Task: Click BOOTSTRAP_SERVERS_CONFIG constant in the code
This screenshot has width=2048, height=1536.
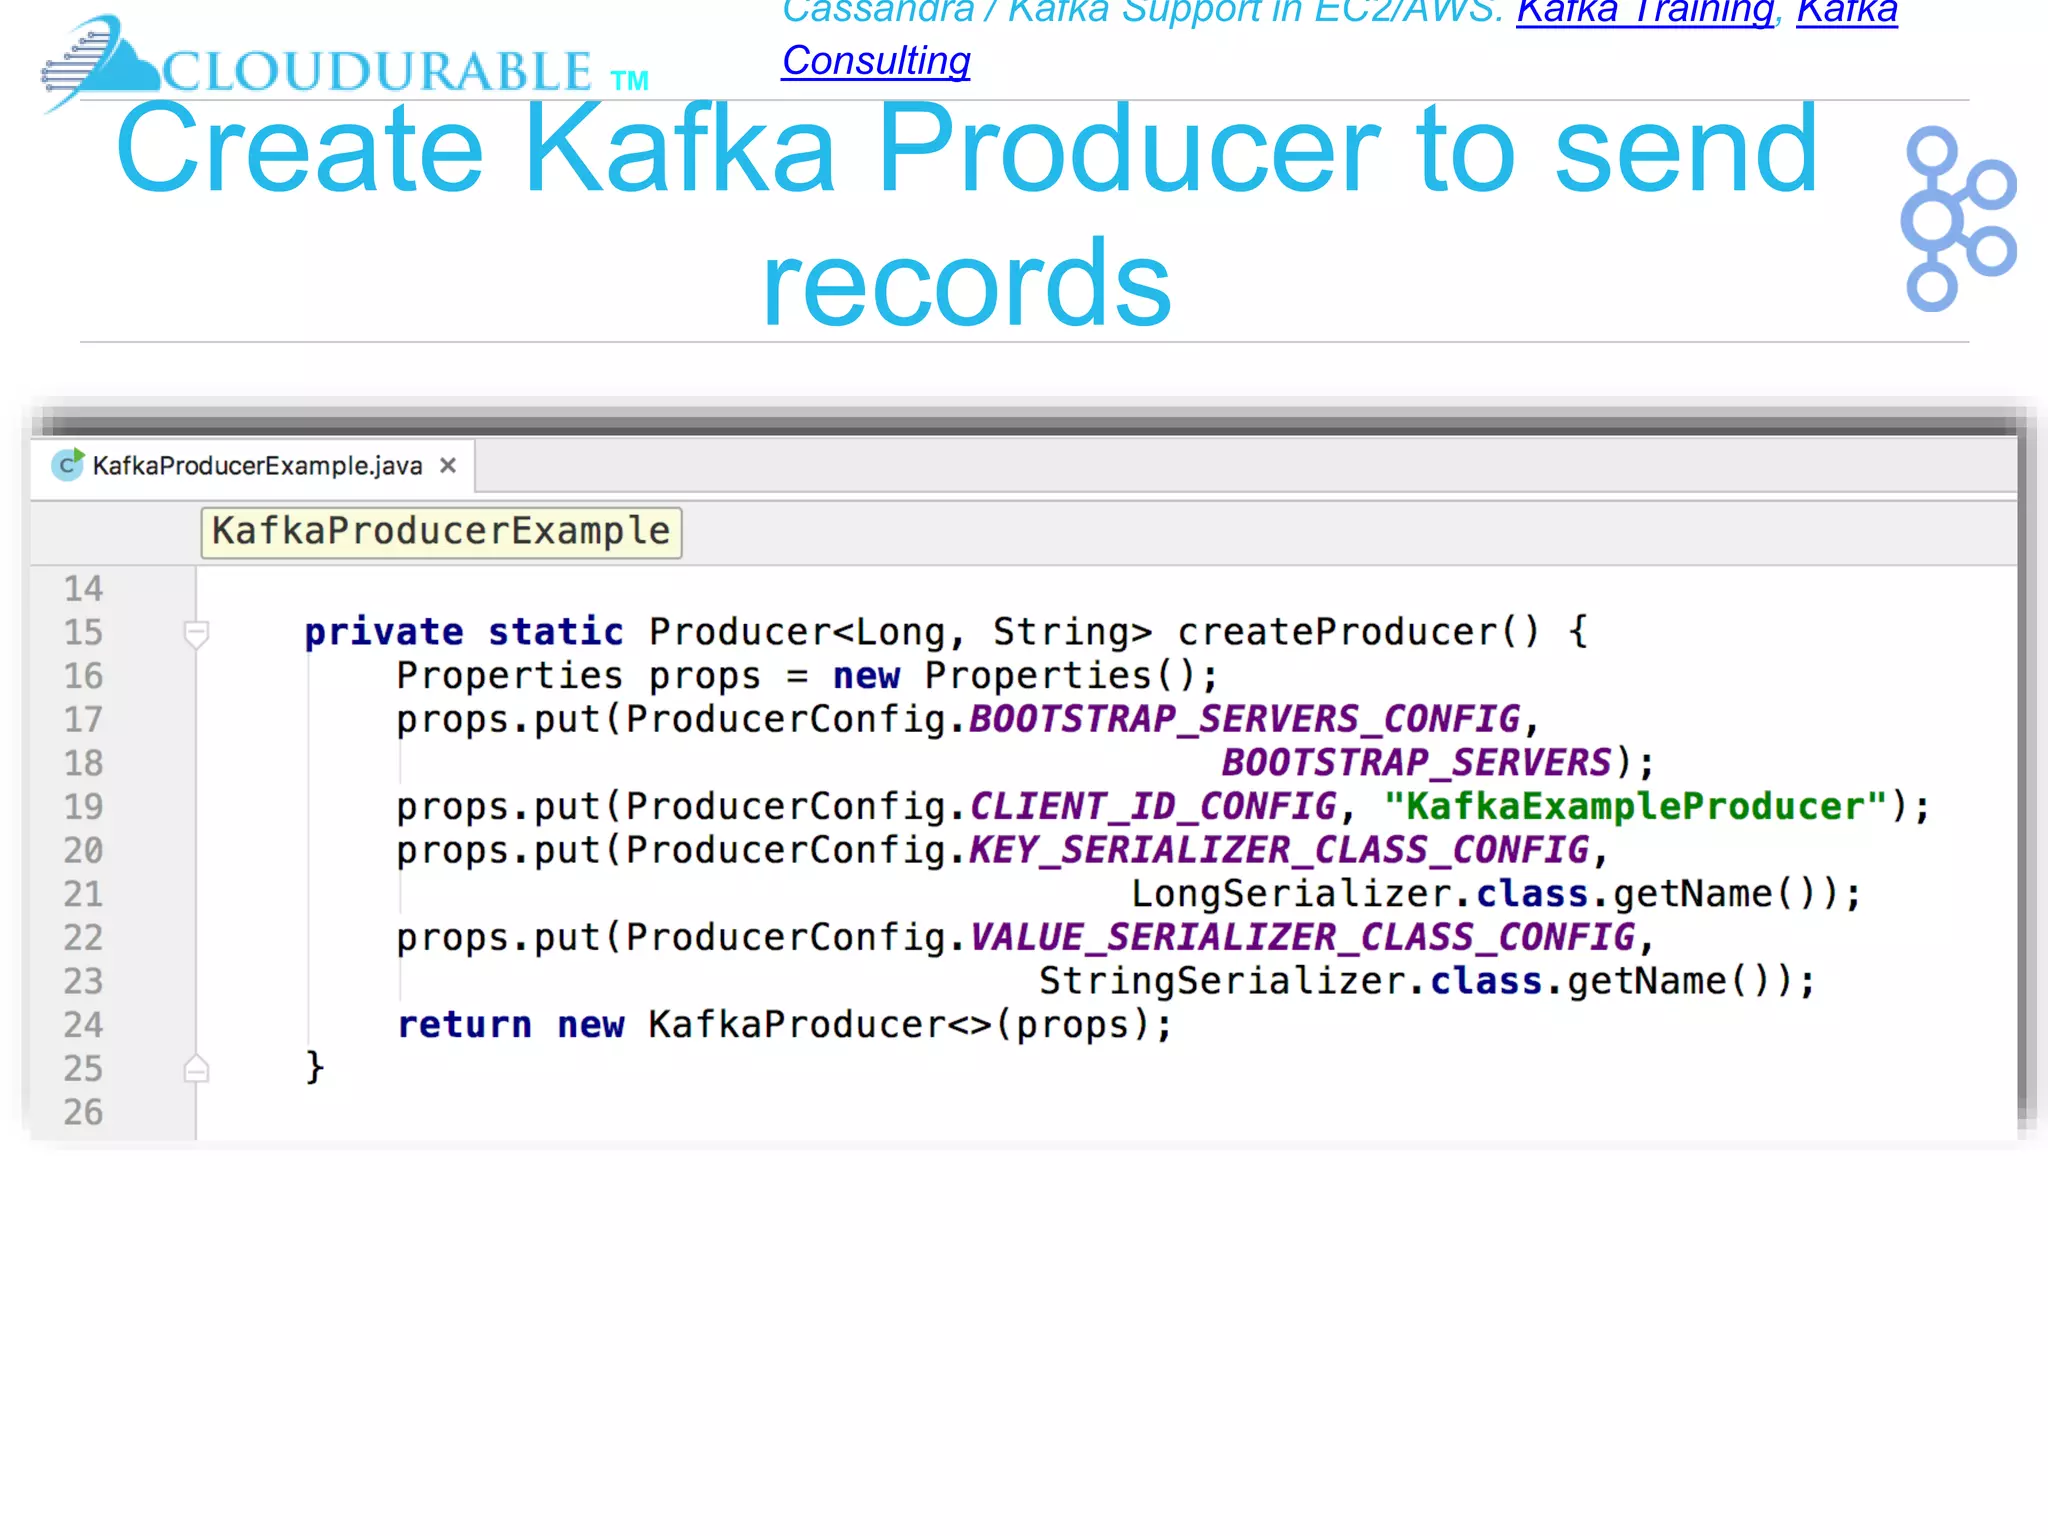Action: [1243, 719]
